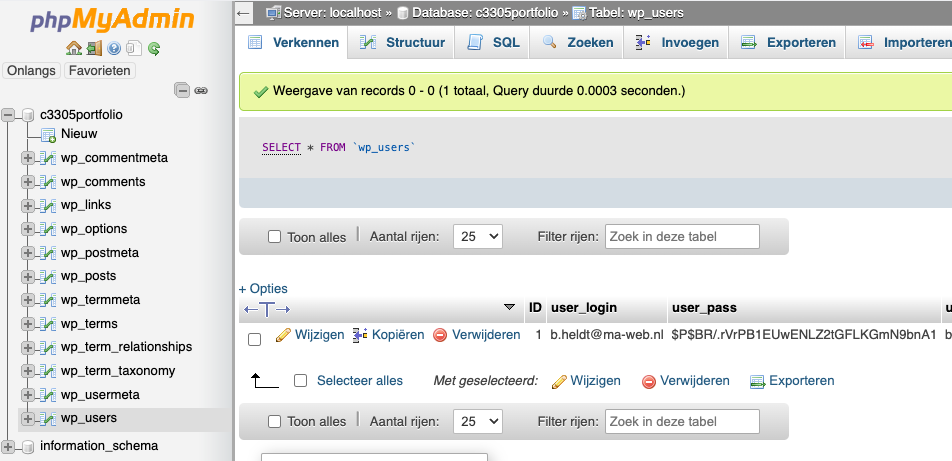The width and height of the screenshot is (952, 461).
Task: Open the Exporteren tab
Action: pyautogui.click(x=787, y=43)
